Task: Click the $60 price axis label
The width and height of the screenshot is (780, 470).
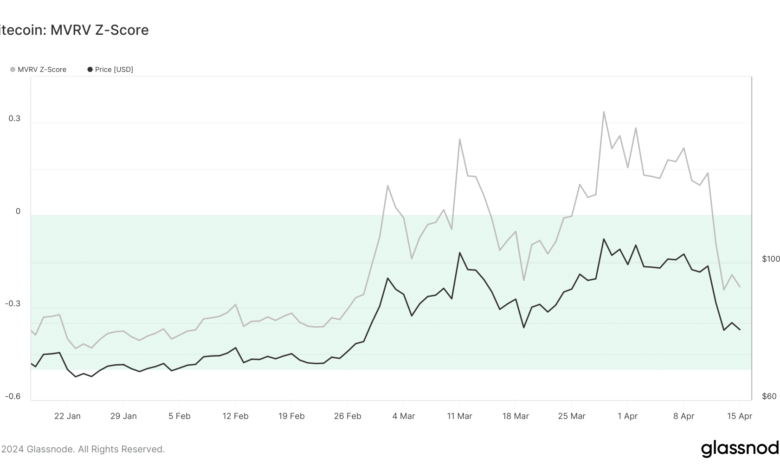Action: point(768,397)
